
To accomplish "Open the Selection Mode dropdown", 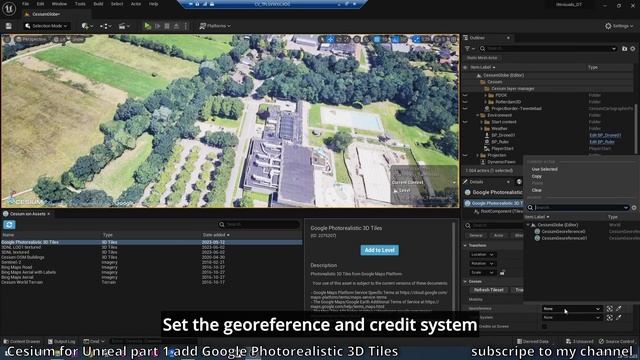I will (x=46, y=26).
